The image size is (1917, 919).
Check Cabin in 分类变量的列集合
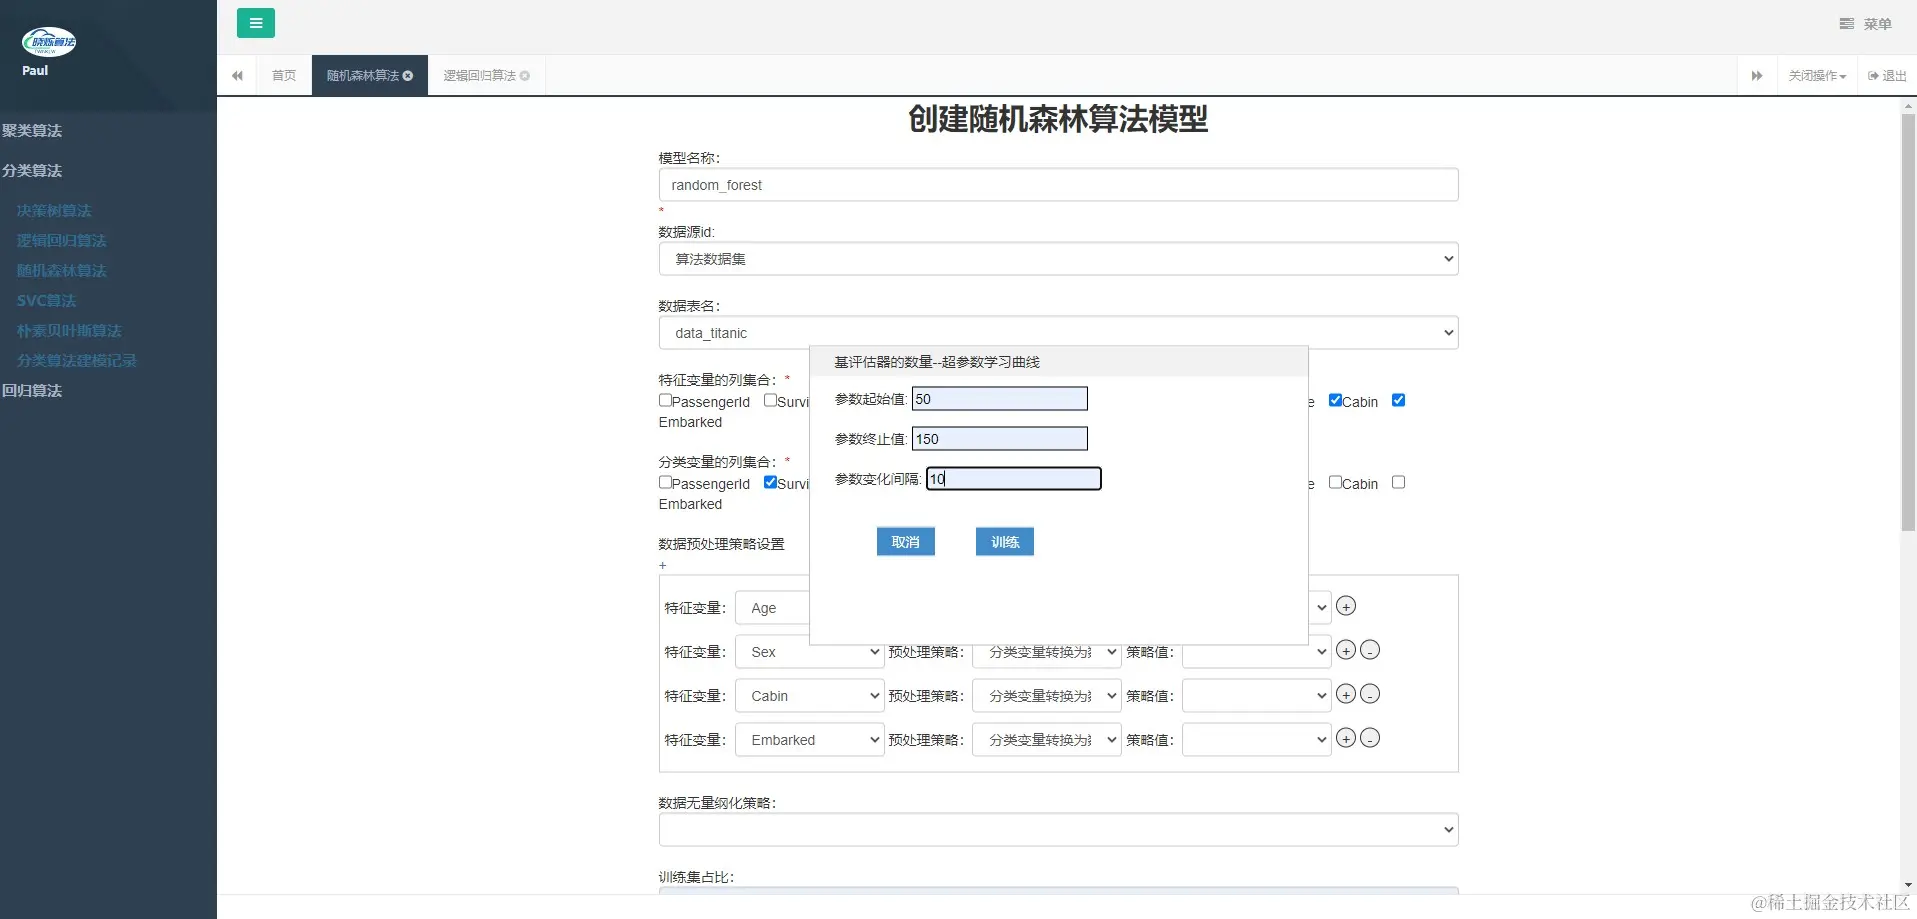[1335, 482]
